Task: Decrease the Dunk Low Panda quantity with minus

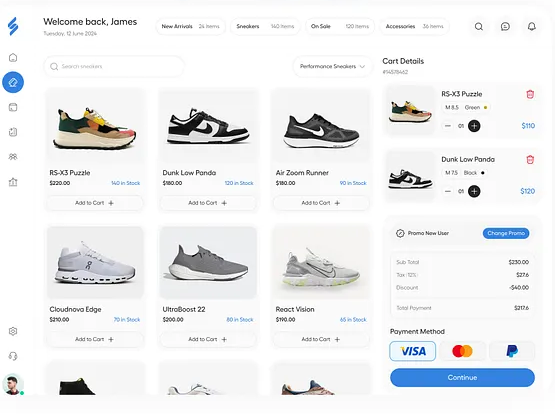Action: (x=448, y=191)
